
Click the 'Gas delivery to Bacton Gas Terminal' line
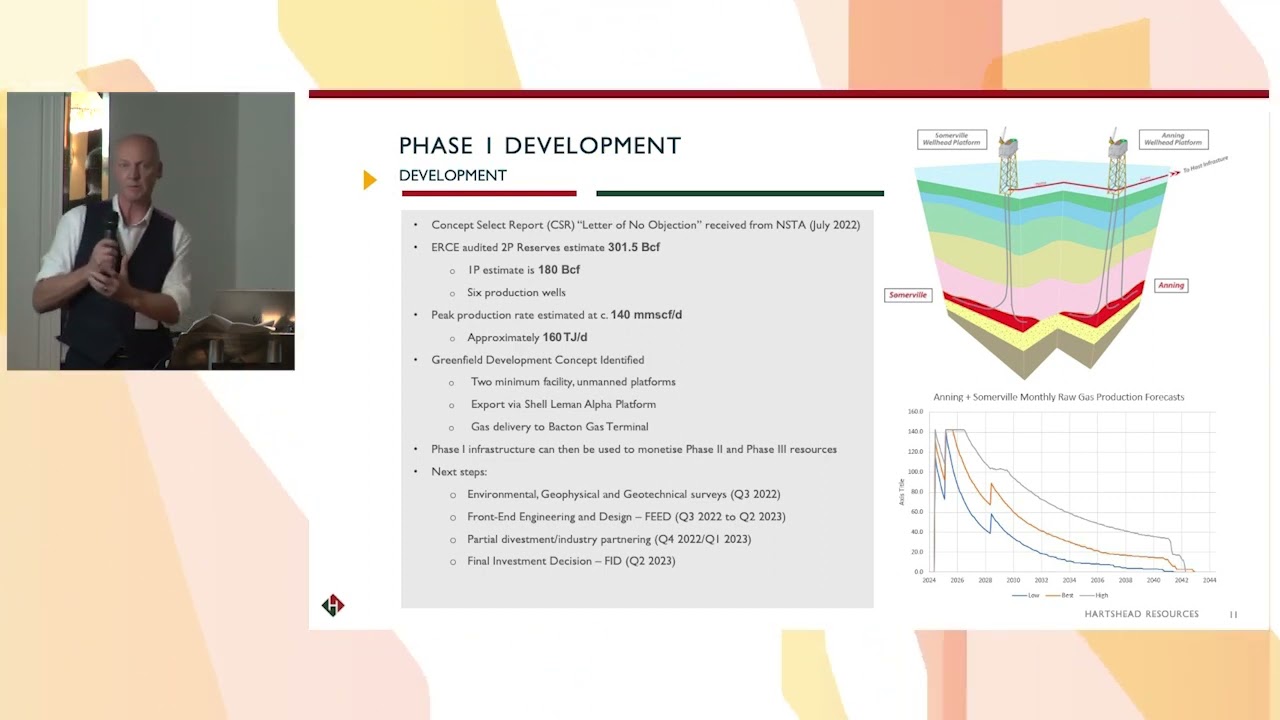tap(559, 427)
